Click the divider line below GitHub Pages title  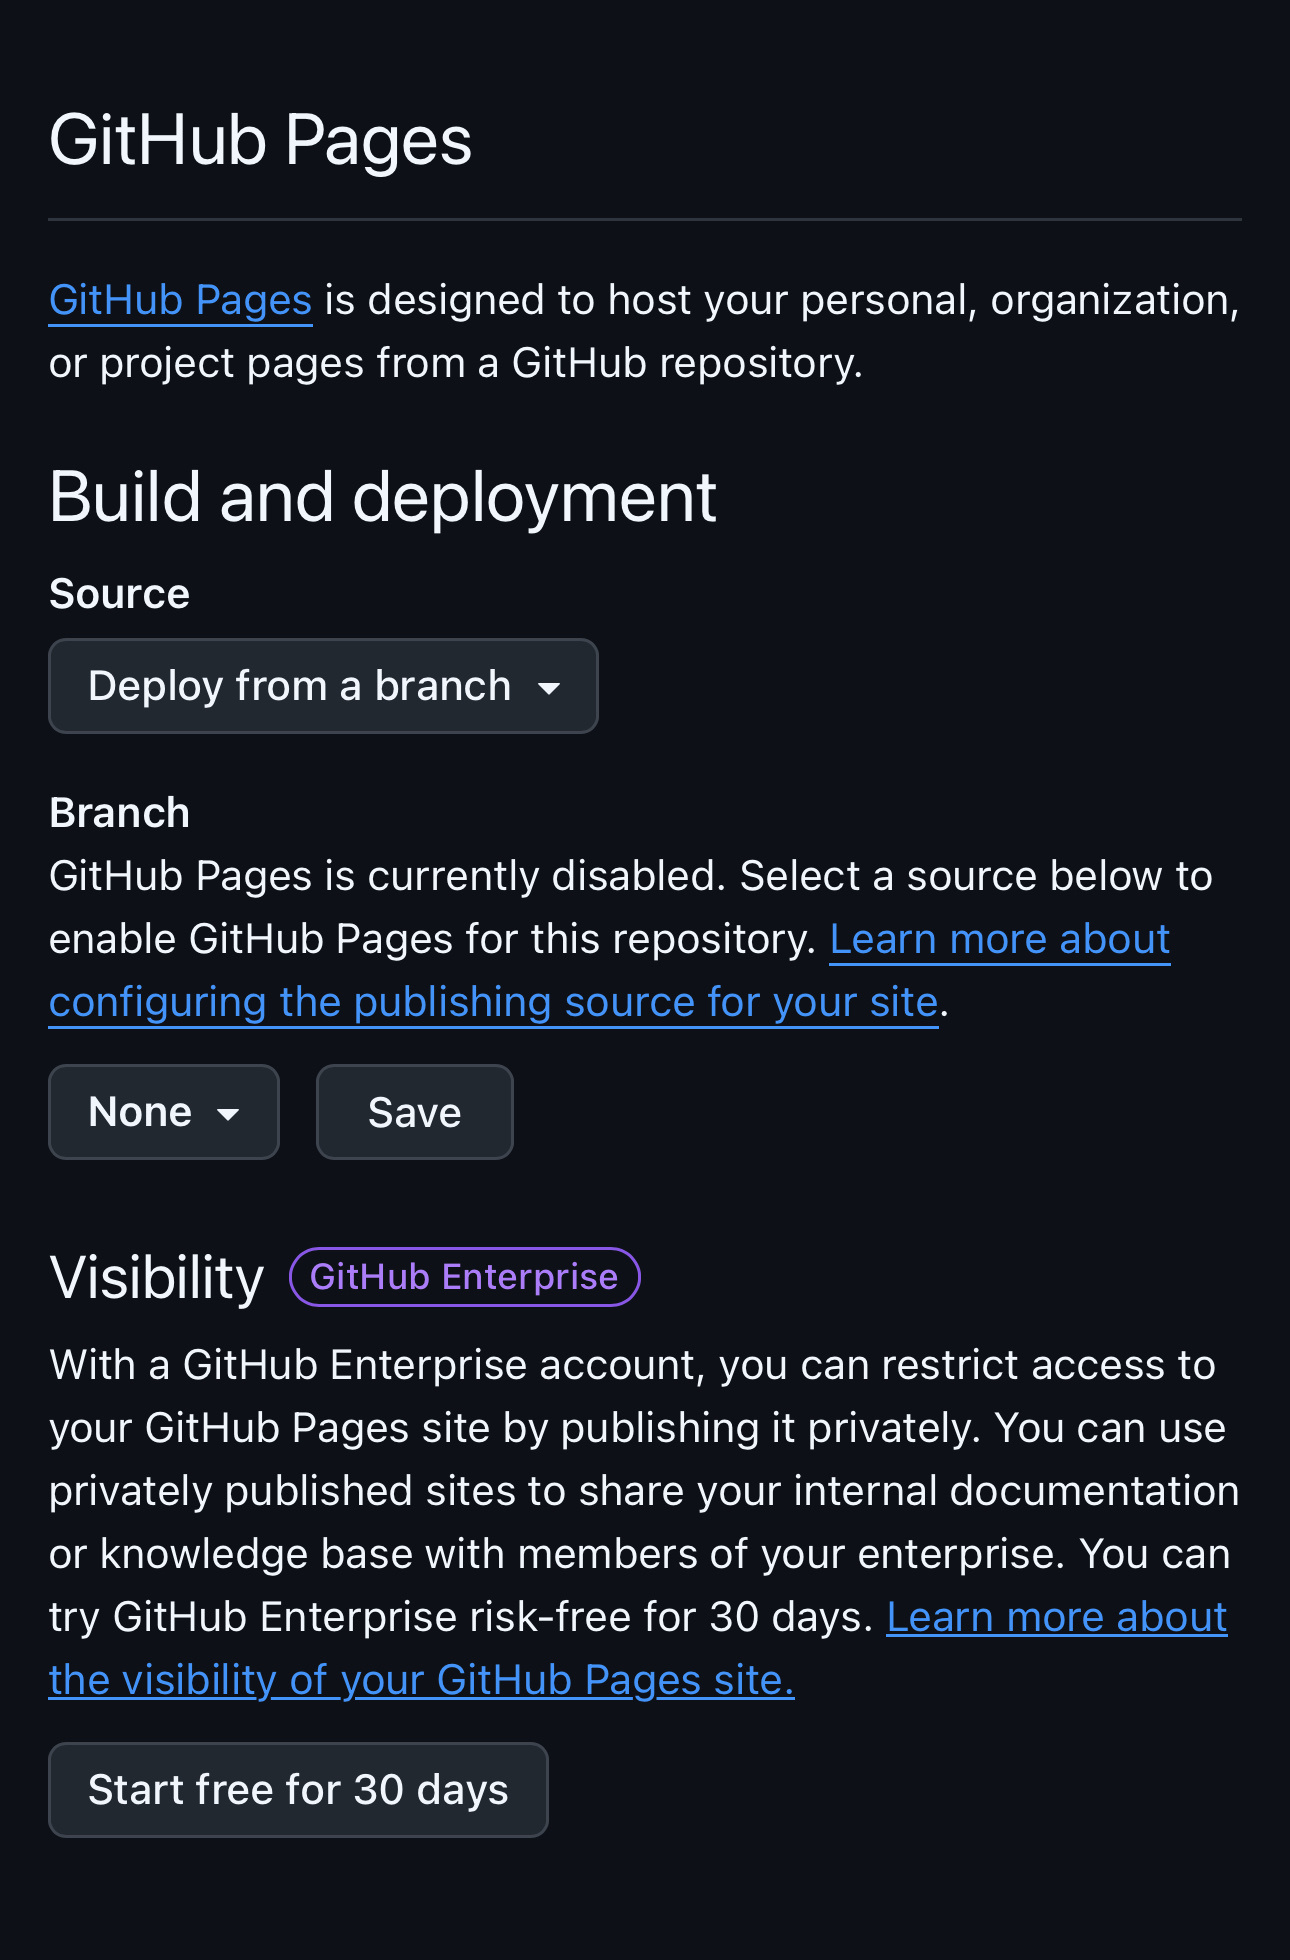[x=645, y=219]
